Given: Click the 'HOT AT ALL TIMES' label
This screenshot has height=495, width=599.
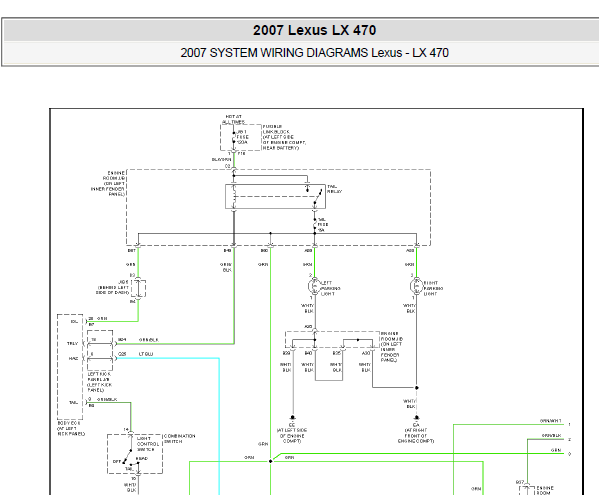Looking at the screenshot, I should [233, 119].
